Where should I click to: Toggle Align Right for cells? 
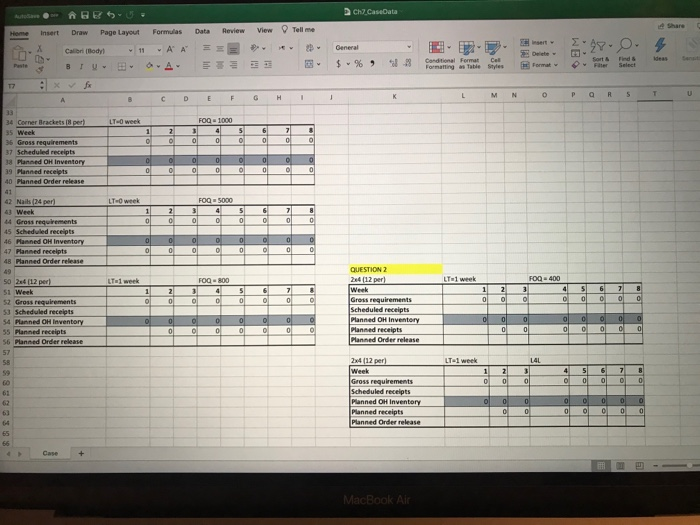coord(233,65)
